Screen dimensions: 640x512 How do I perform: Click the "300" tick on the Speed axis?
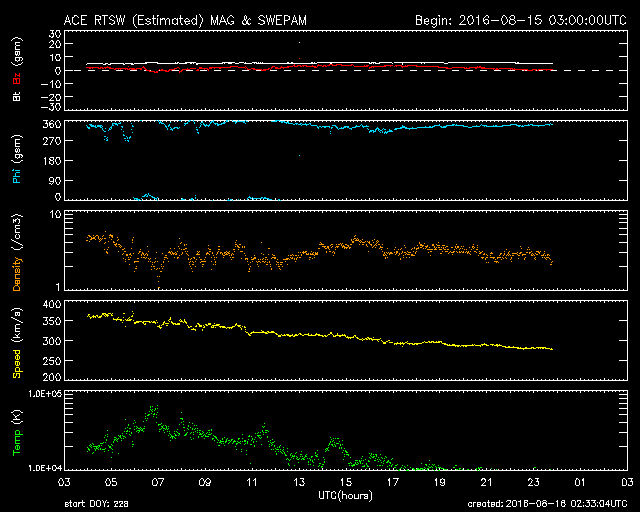pos(52,341)
